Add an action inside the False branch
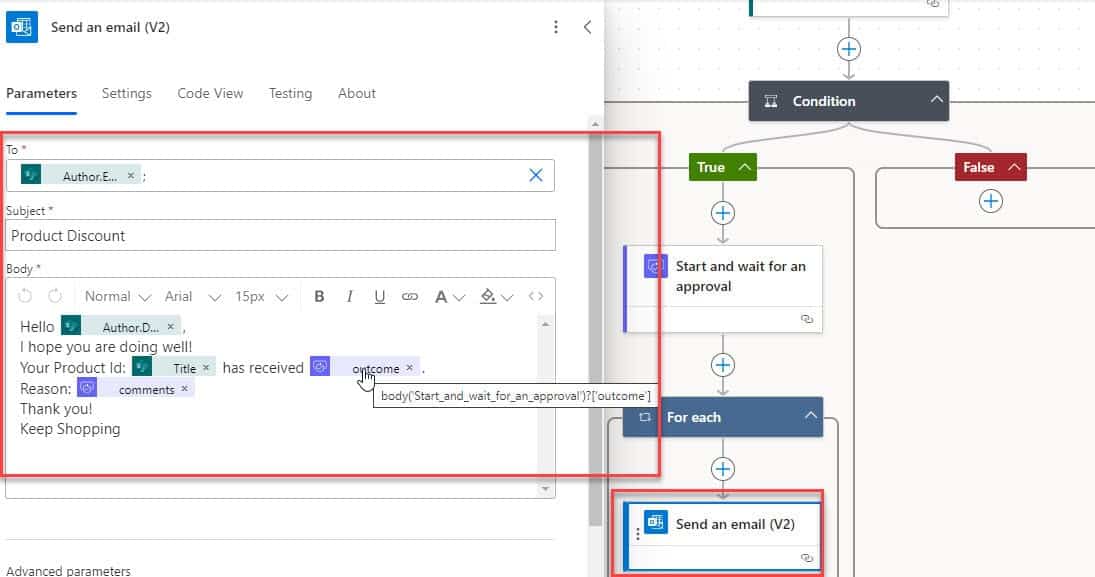1095x577 pixels. [991, 202]
